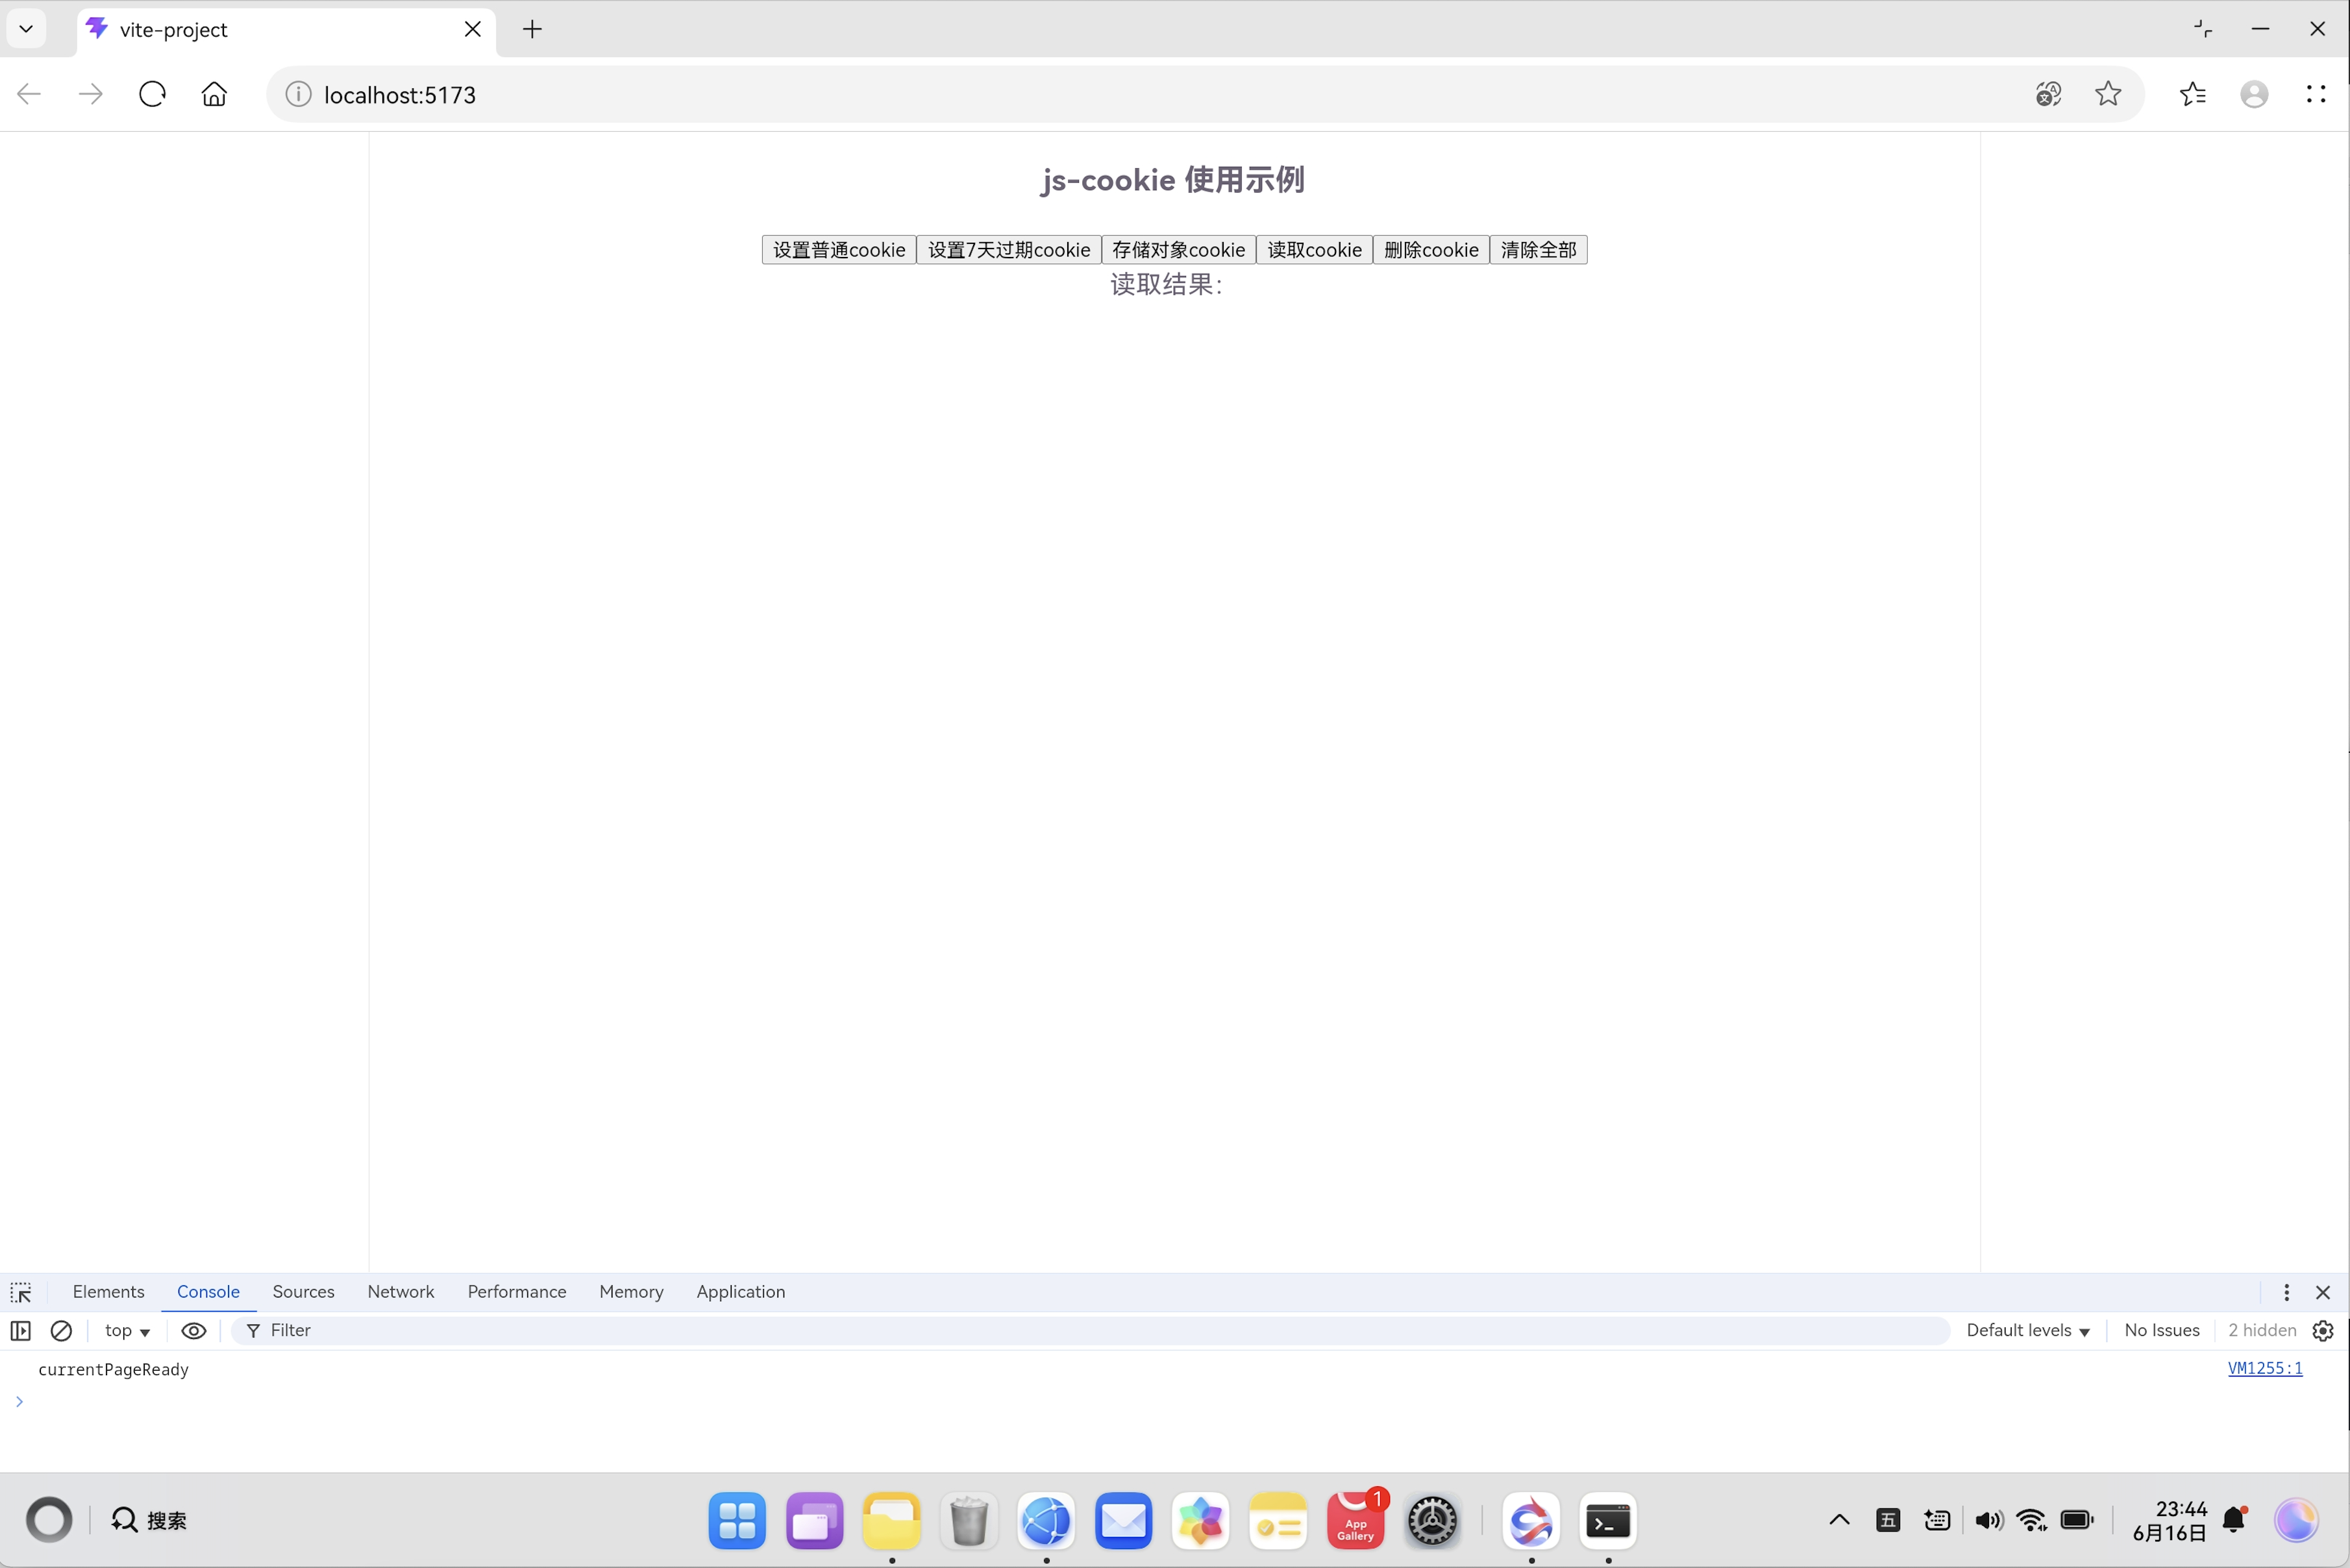Click the 清除全部 button
This screenshot has width=2350, height=1568.
(x=1538, y=250)
